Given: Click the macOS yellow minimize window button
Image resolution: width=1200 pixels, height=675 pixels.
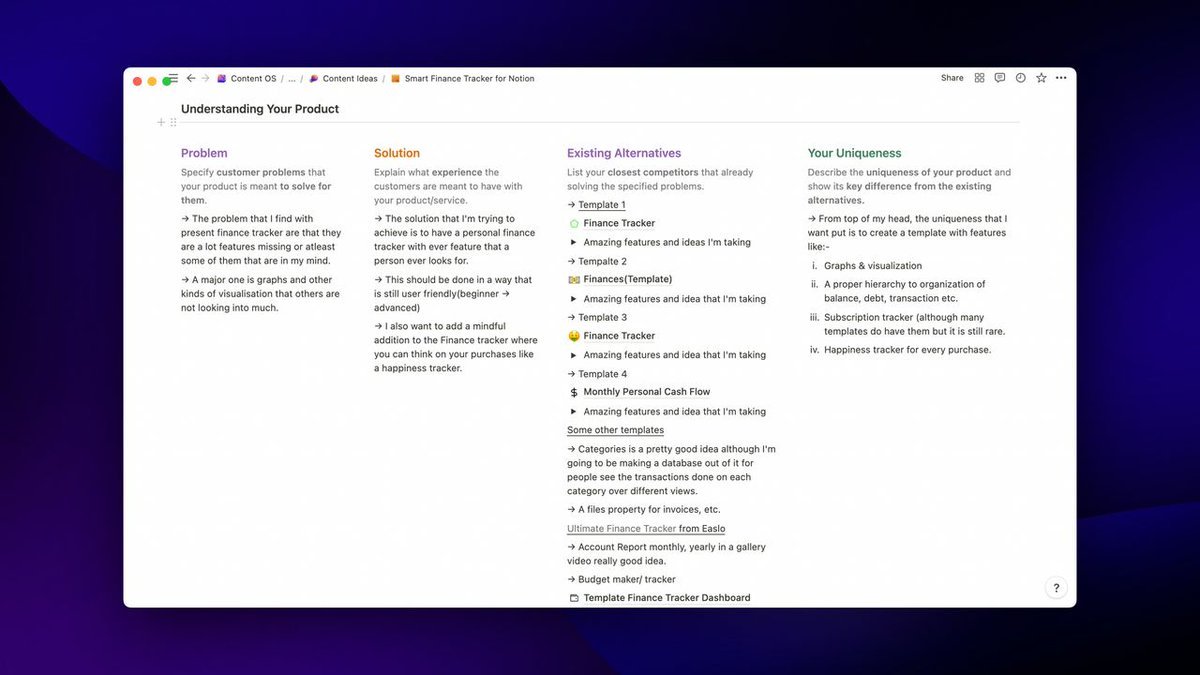Looking at the screenshot, I should pyautogui.click(x=152, y=81).
